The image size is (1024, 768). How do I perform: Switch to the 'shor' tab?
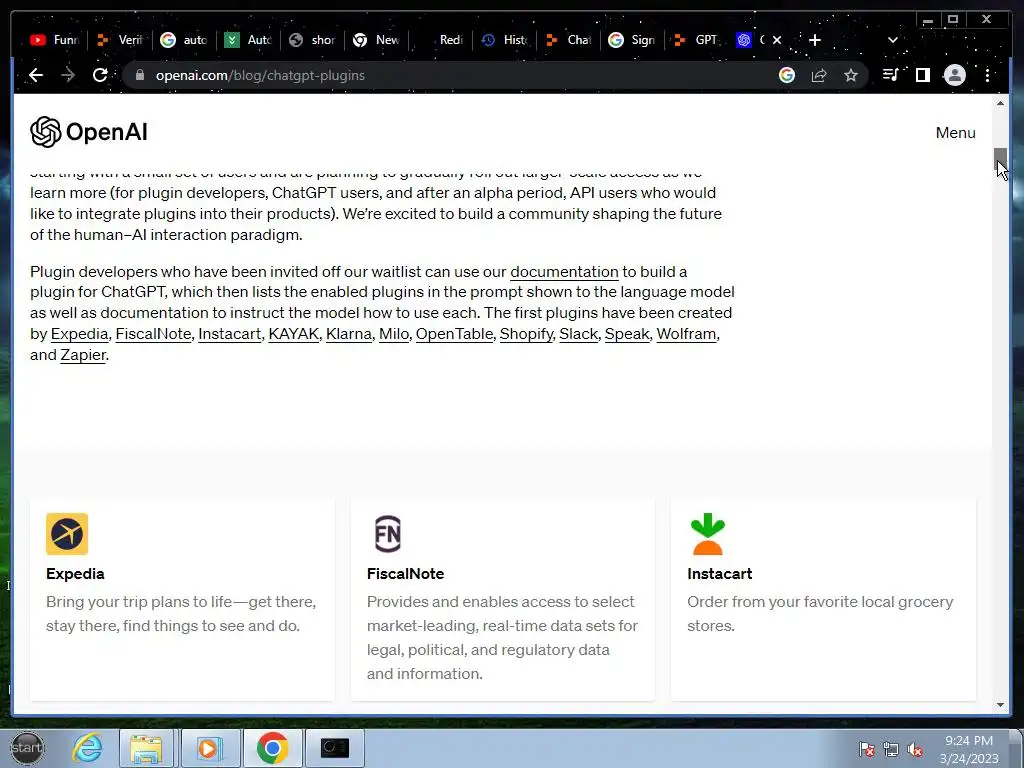[313, 40]
